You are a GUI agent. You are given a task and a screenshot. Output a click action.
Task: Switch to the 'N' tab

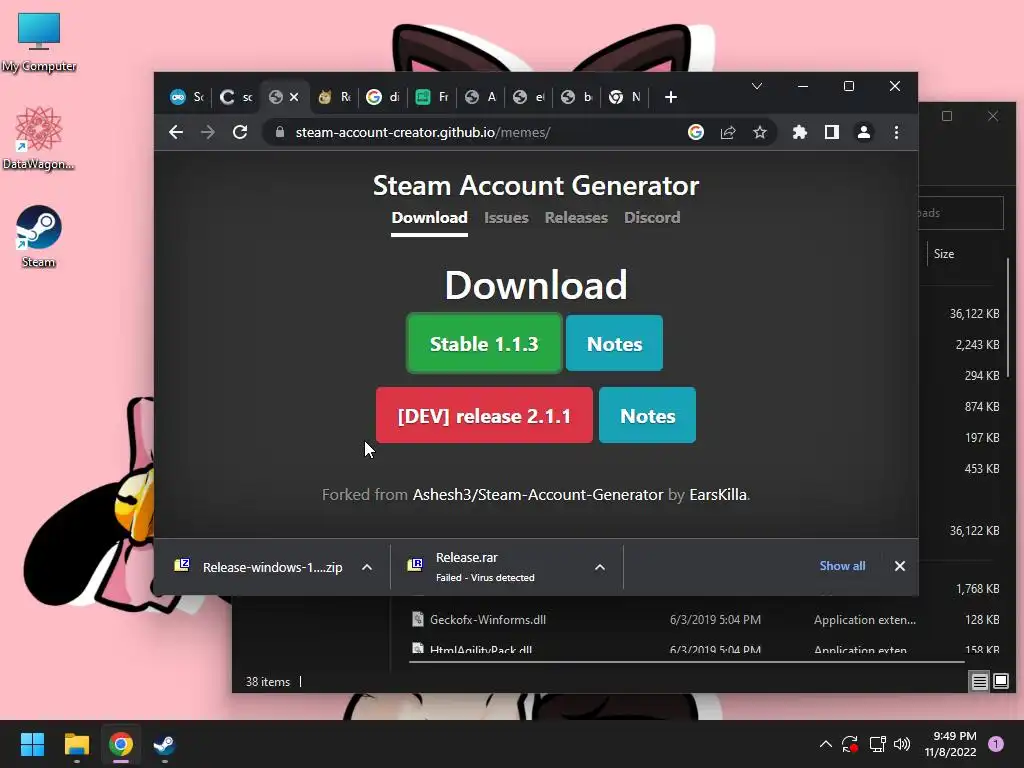625,97
